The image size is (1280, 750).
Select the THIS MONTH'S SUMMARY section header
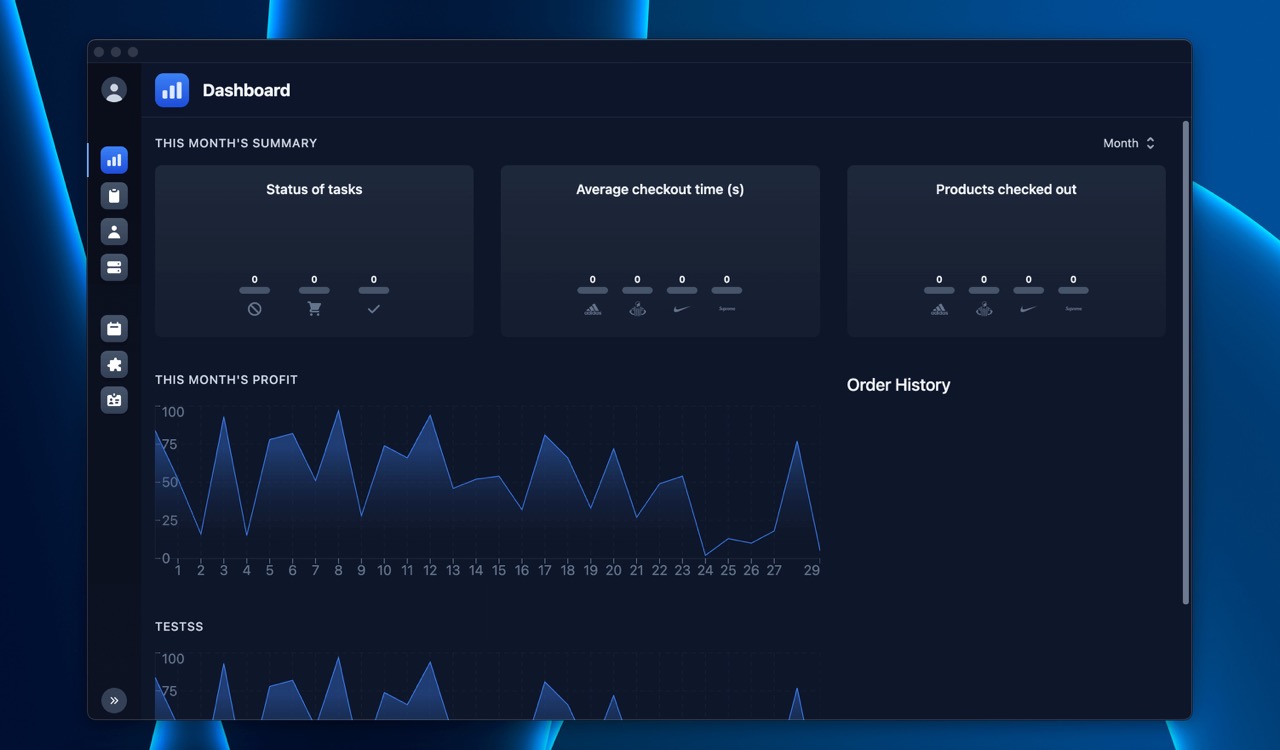click(236, 143)
